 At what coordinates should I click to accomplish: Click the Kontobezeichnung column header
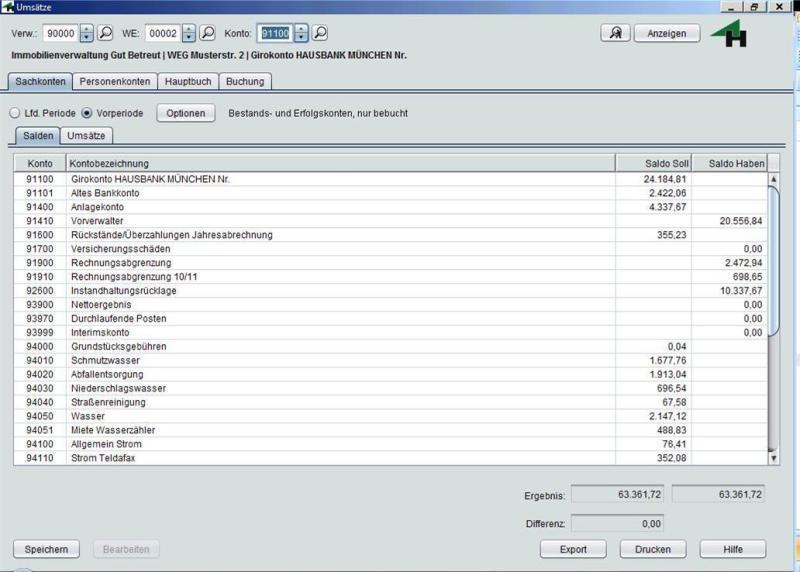point(340,163)
